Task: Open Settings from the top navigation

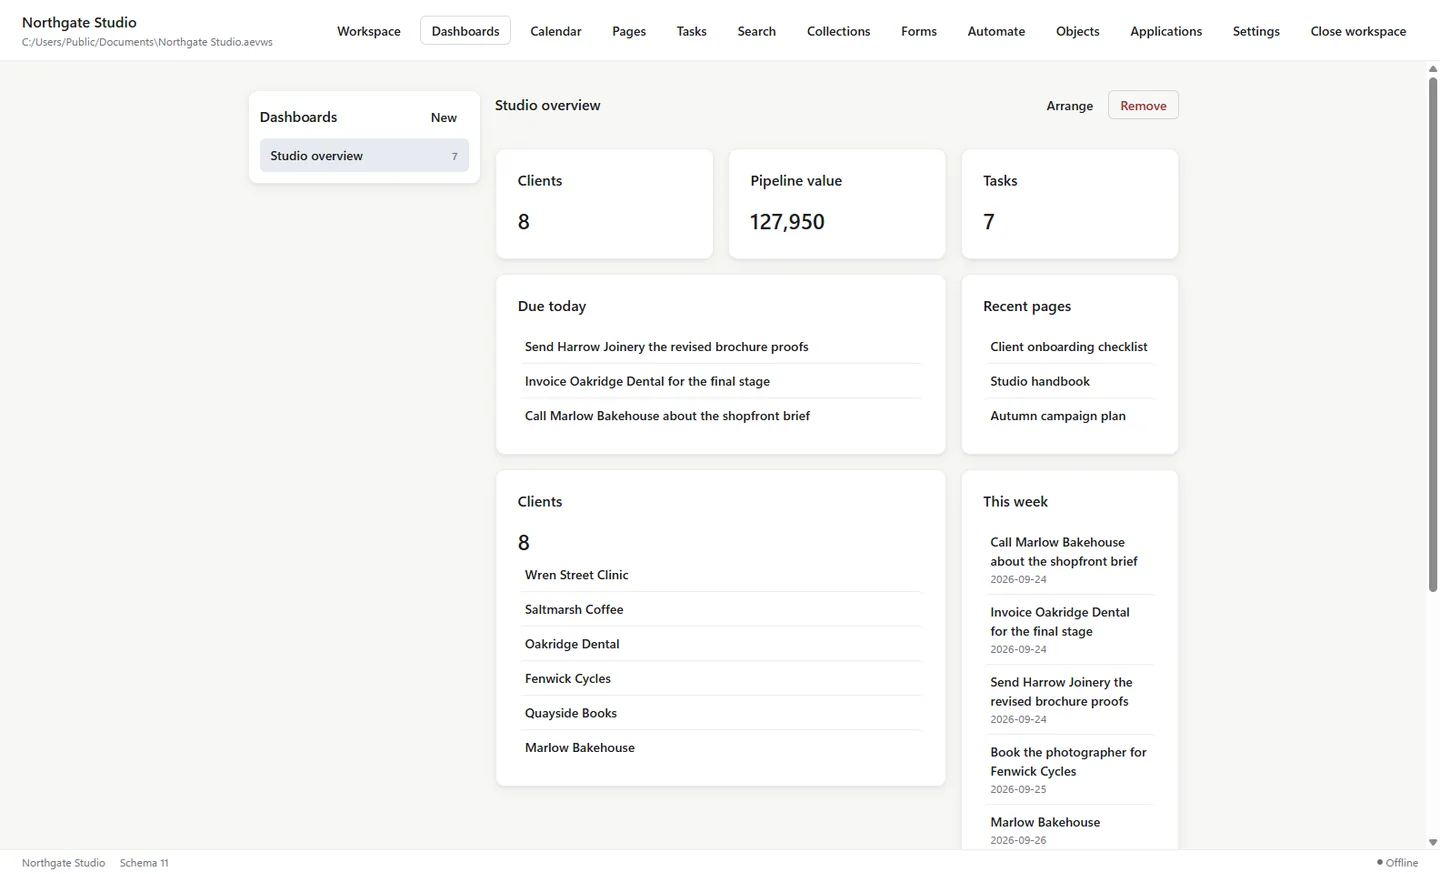Action: click(x=1255, y=31)
